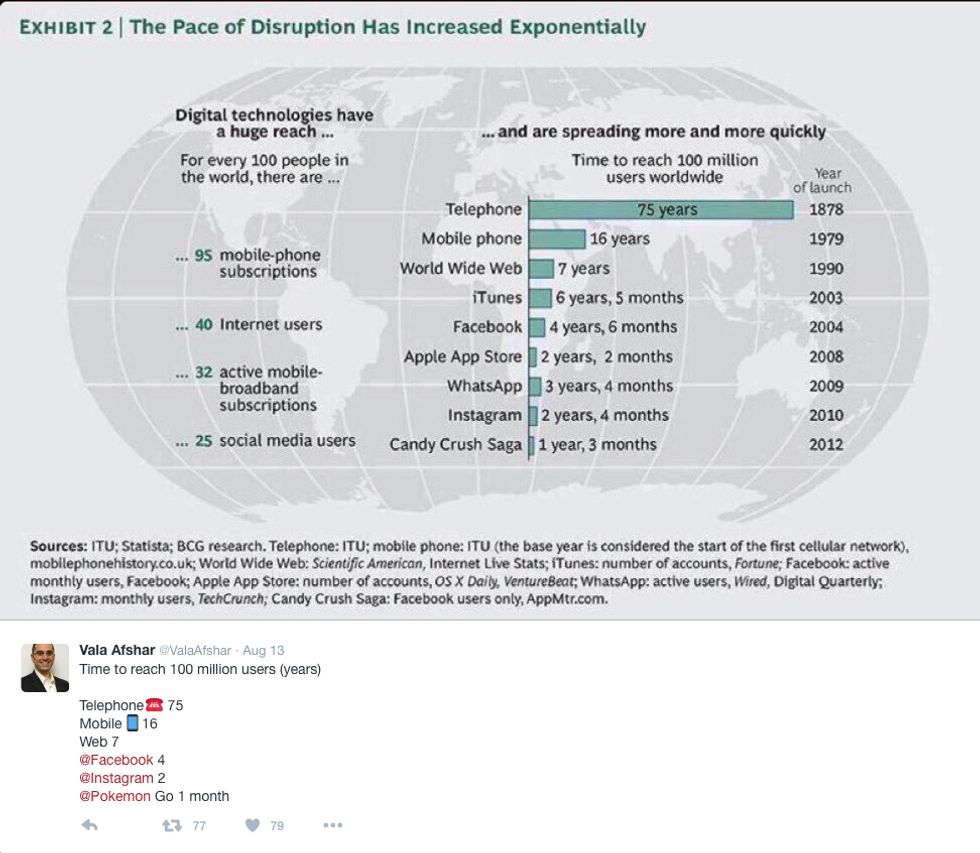Viewport: 980px width, 853px height.
Task: Click the Candy Crush Saga chart label
Action: pyautogui.click(x=455, y=444)
